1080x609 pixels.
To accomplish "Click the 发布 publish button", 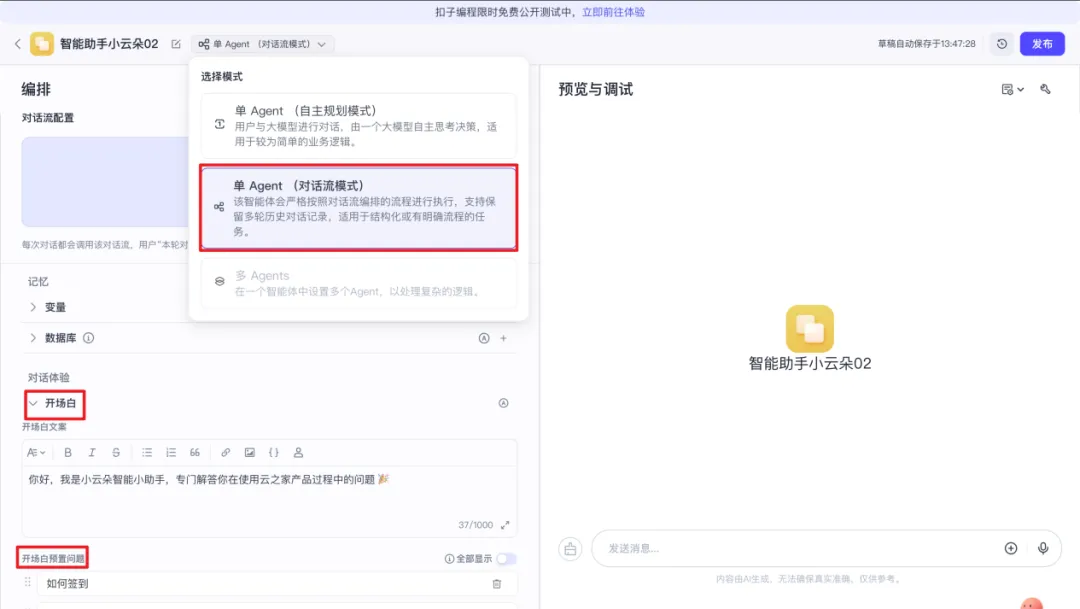I will click(x=1041, y=44).
